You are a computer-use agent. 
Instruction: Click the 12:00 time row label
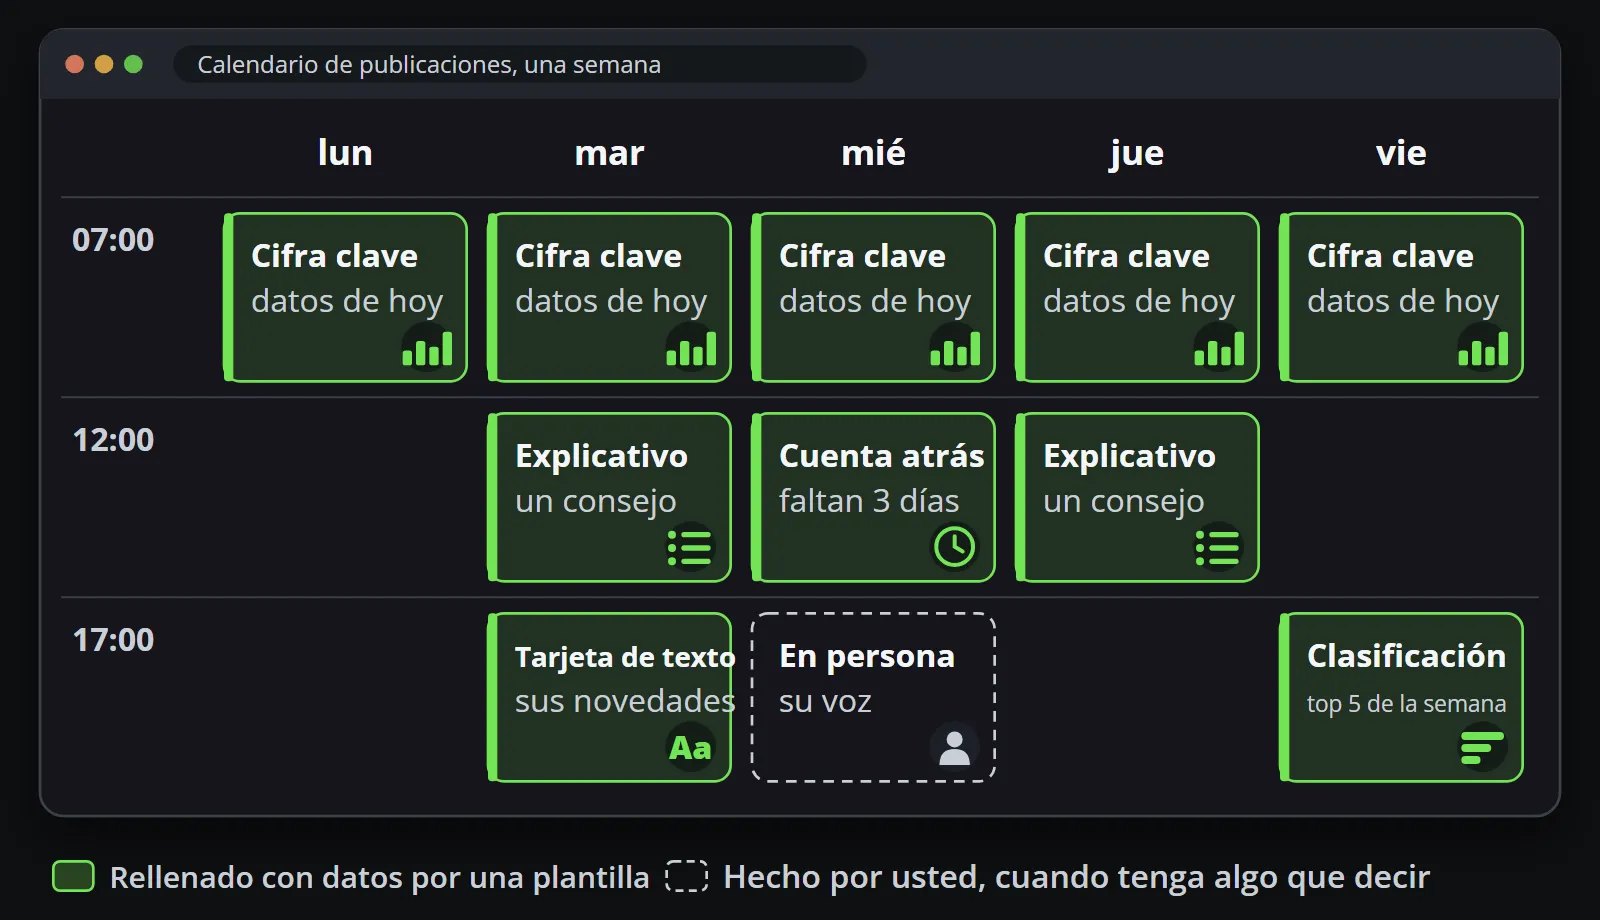[113, 440]
